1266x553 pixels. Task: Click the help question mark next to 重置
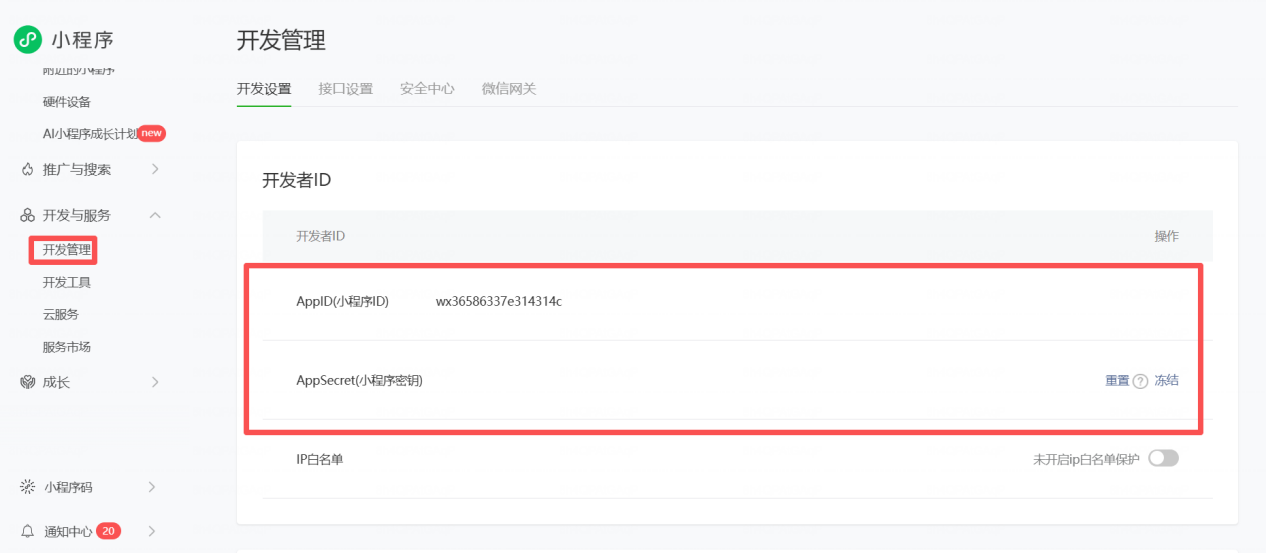point(1140,381)
